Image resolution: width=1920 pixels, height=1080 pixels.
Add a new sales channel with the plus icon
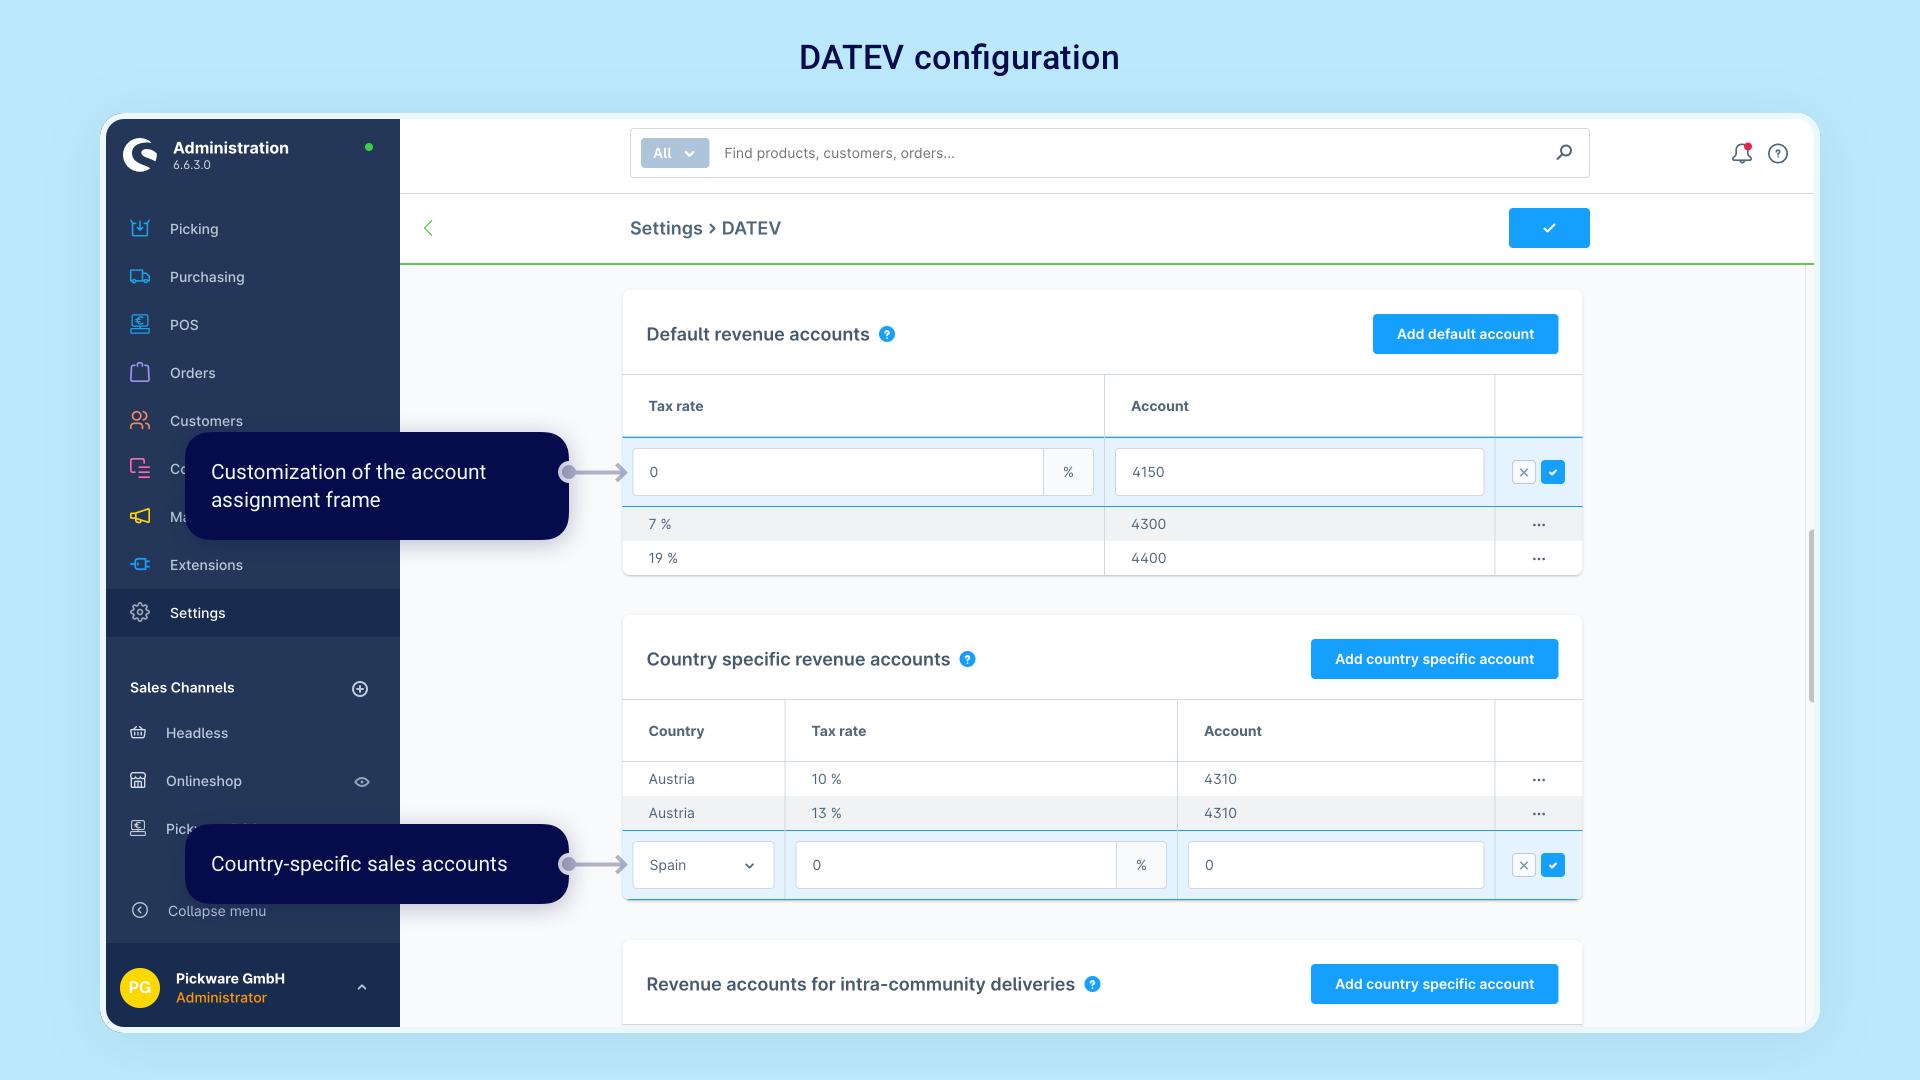tap(360, 688)
